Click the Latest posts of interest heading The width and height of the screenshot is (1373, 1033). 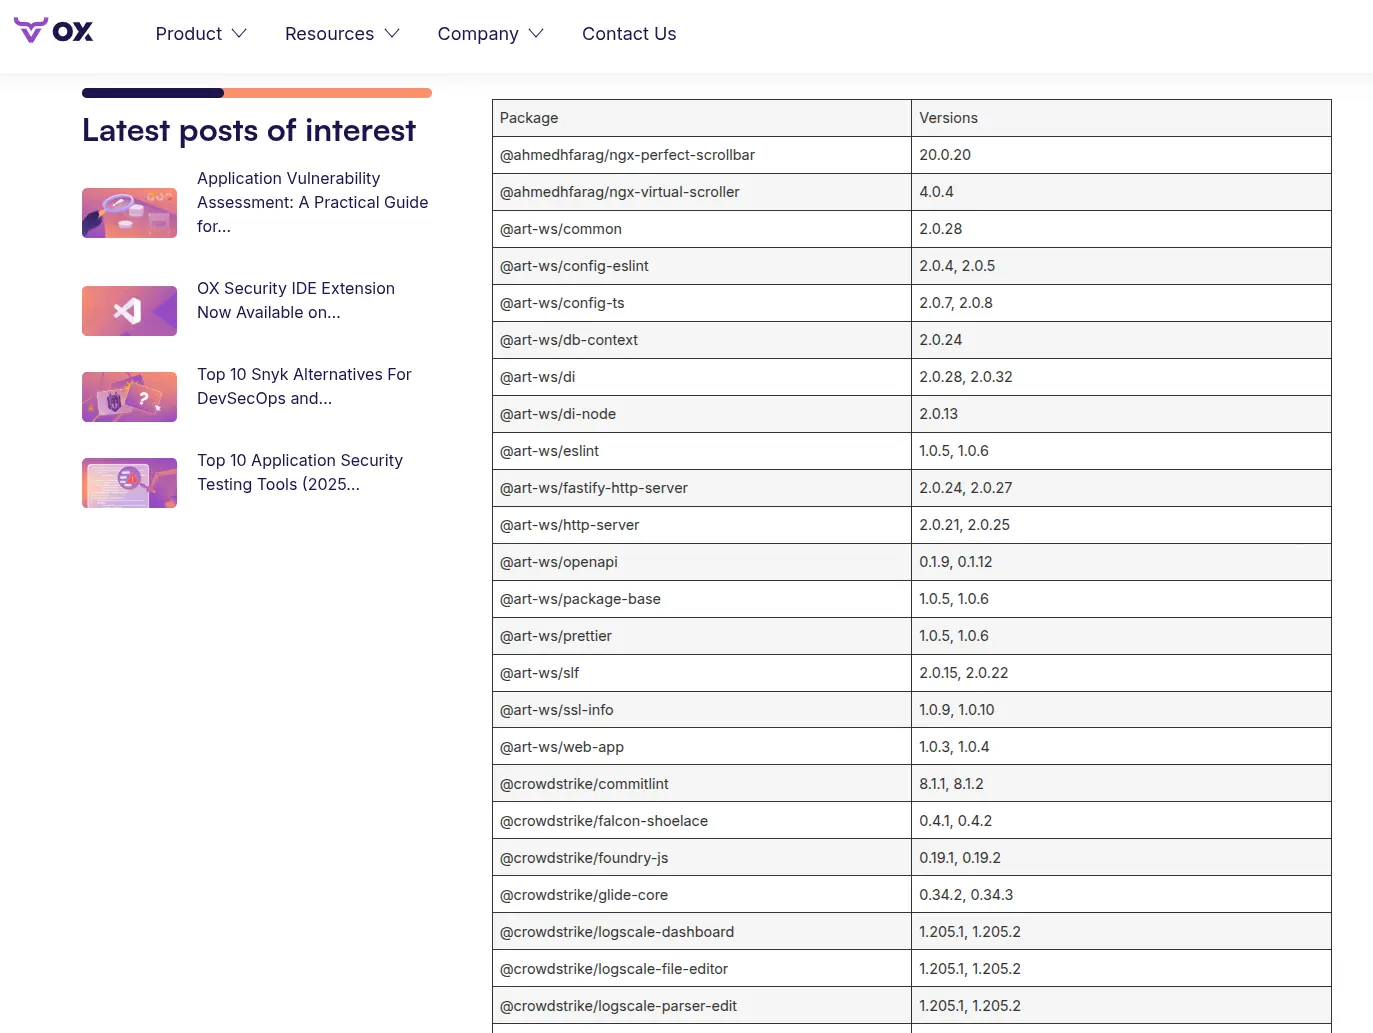[x=249, y=131]
